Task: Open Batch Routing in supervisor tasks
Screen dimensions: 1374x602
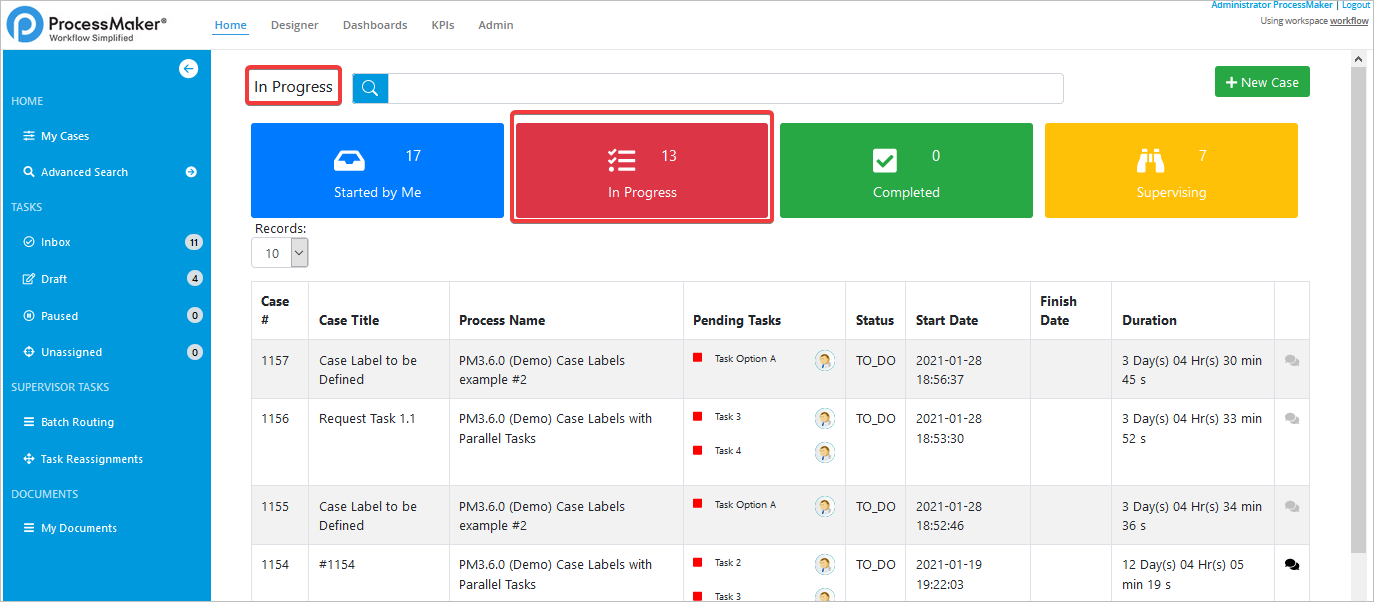Action: (75, 421)
